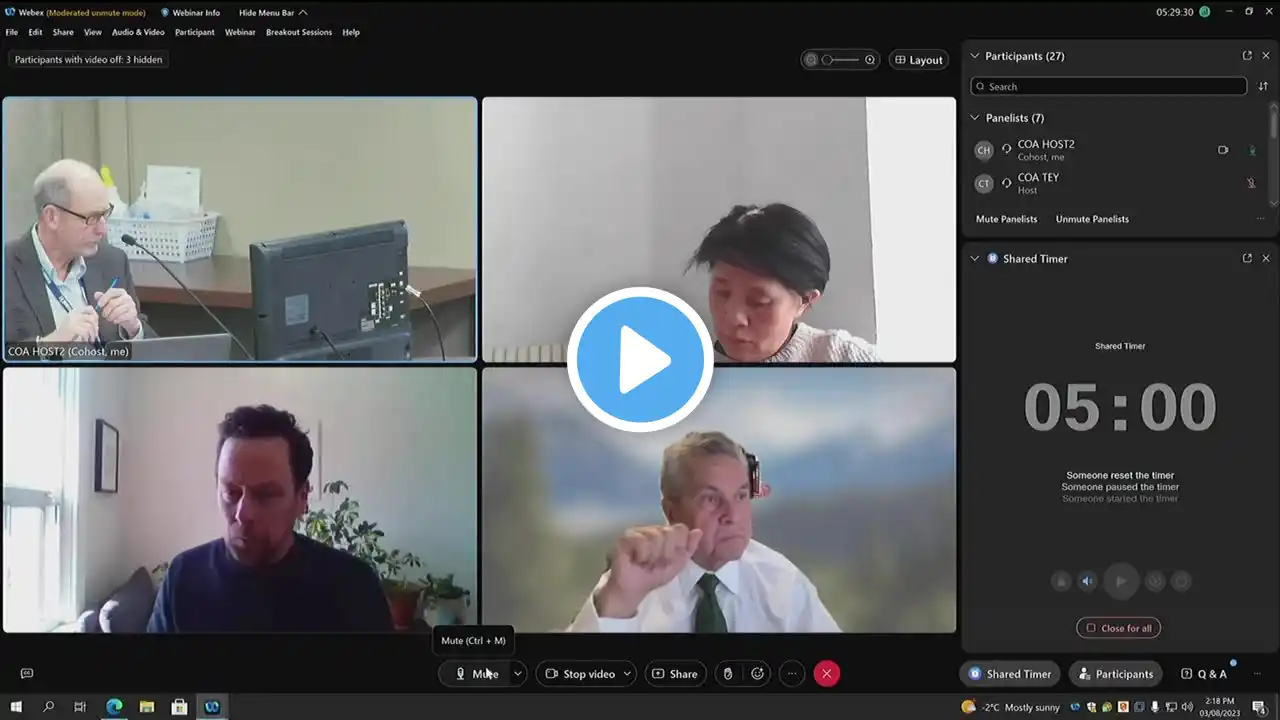Viewport: 1280px width, 720px height.
Task: Pop out the Shared Timer panel
Action: (x=1247, y=258)
